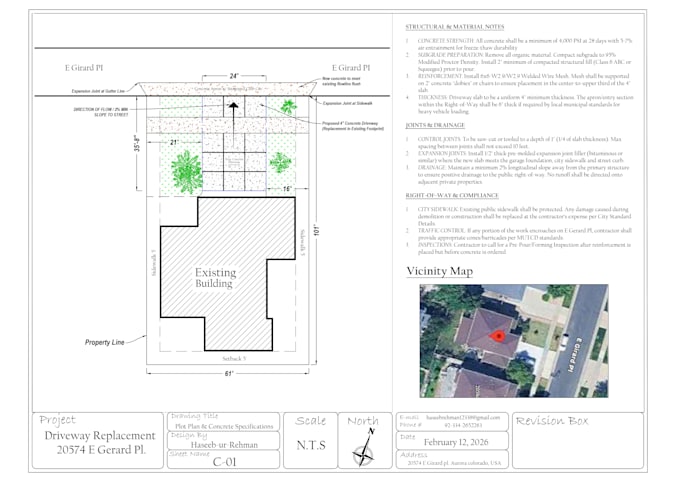Viewport: 680px width, 481px height.
Task: Click the 'SUBGRADE PREPARATION' note
Action: (x=524, y=62)
